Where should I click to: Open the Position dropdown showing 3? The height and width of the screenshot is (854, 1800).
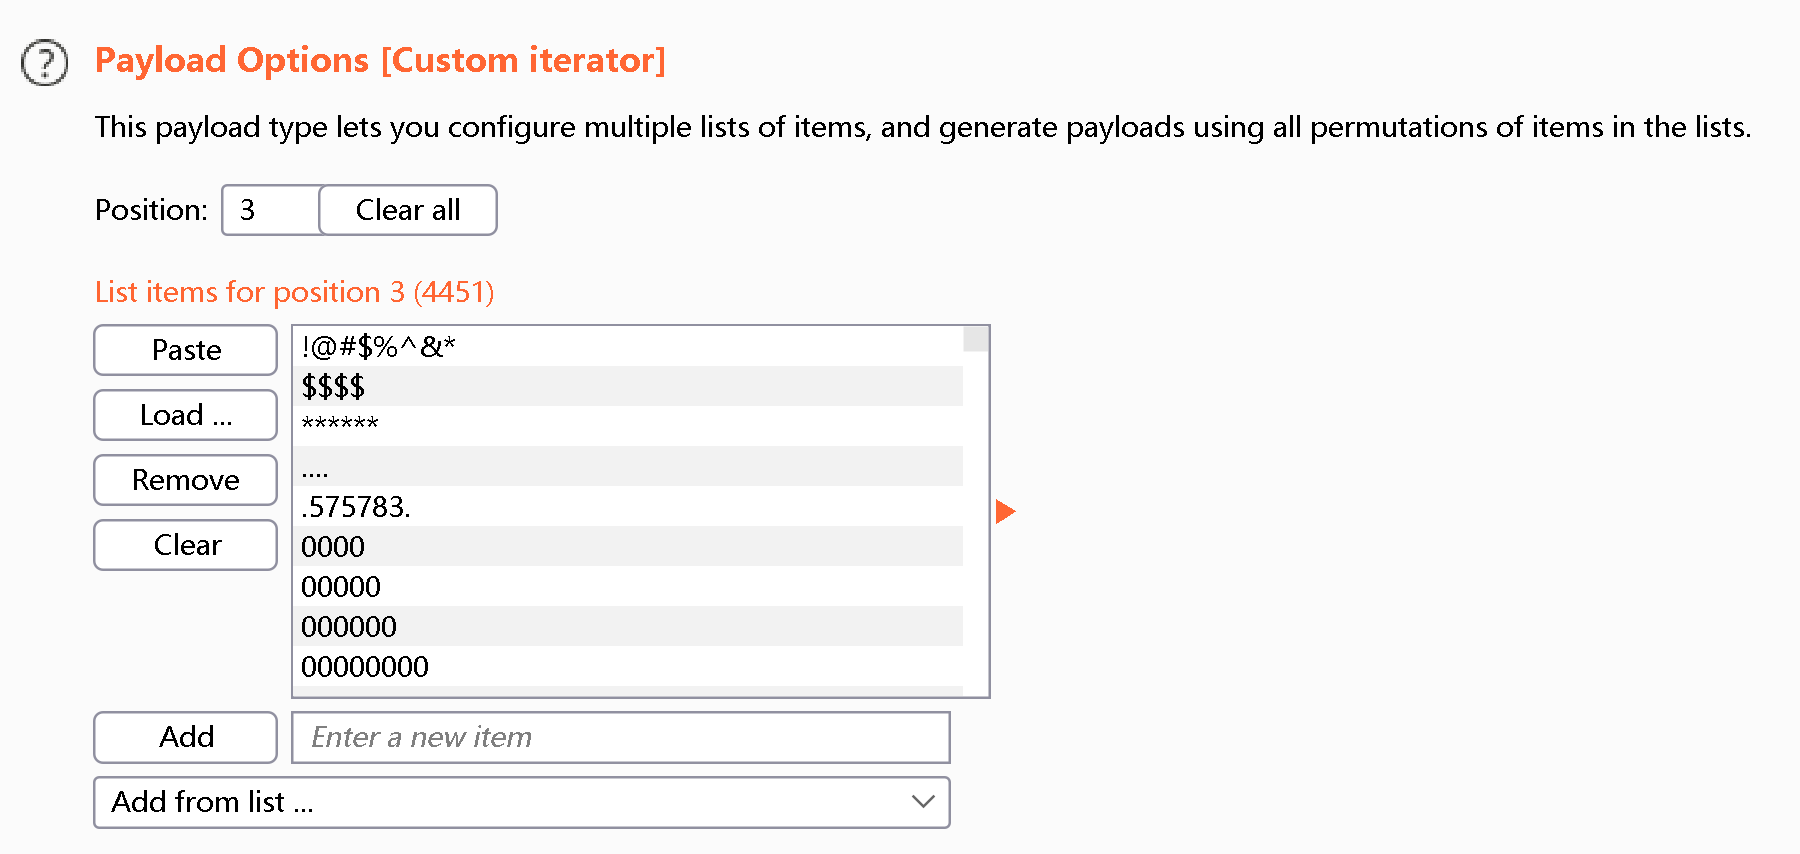(270, 210)
